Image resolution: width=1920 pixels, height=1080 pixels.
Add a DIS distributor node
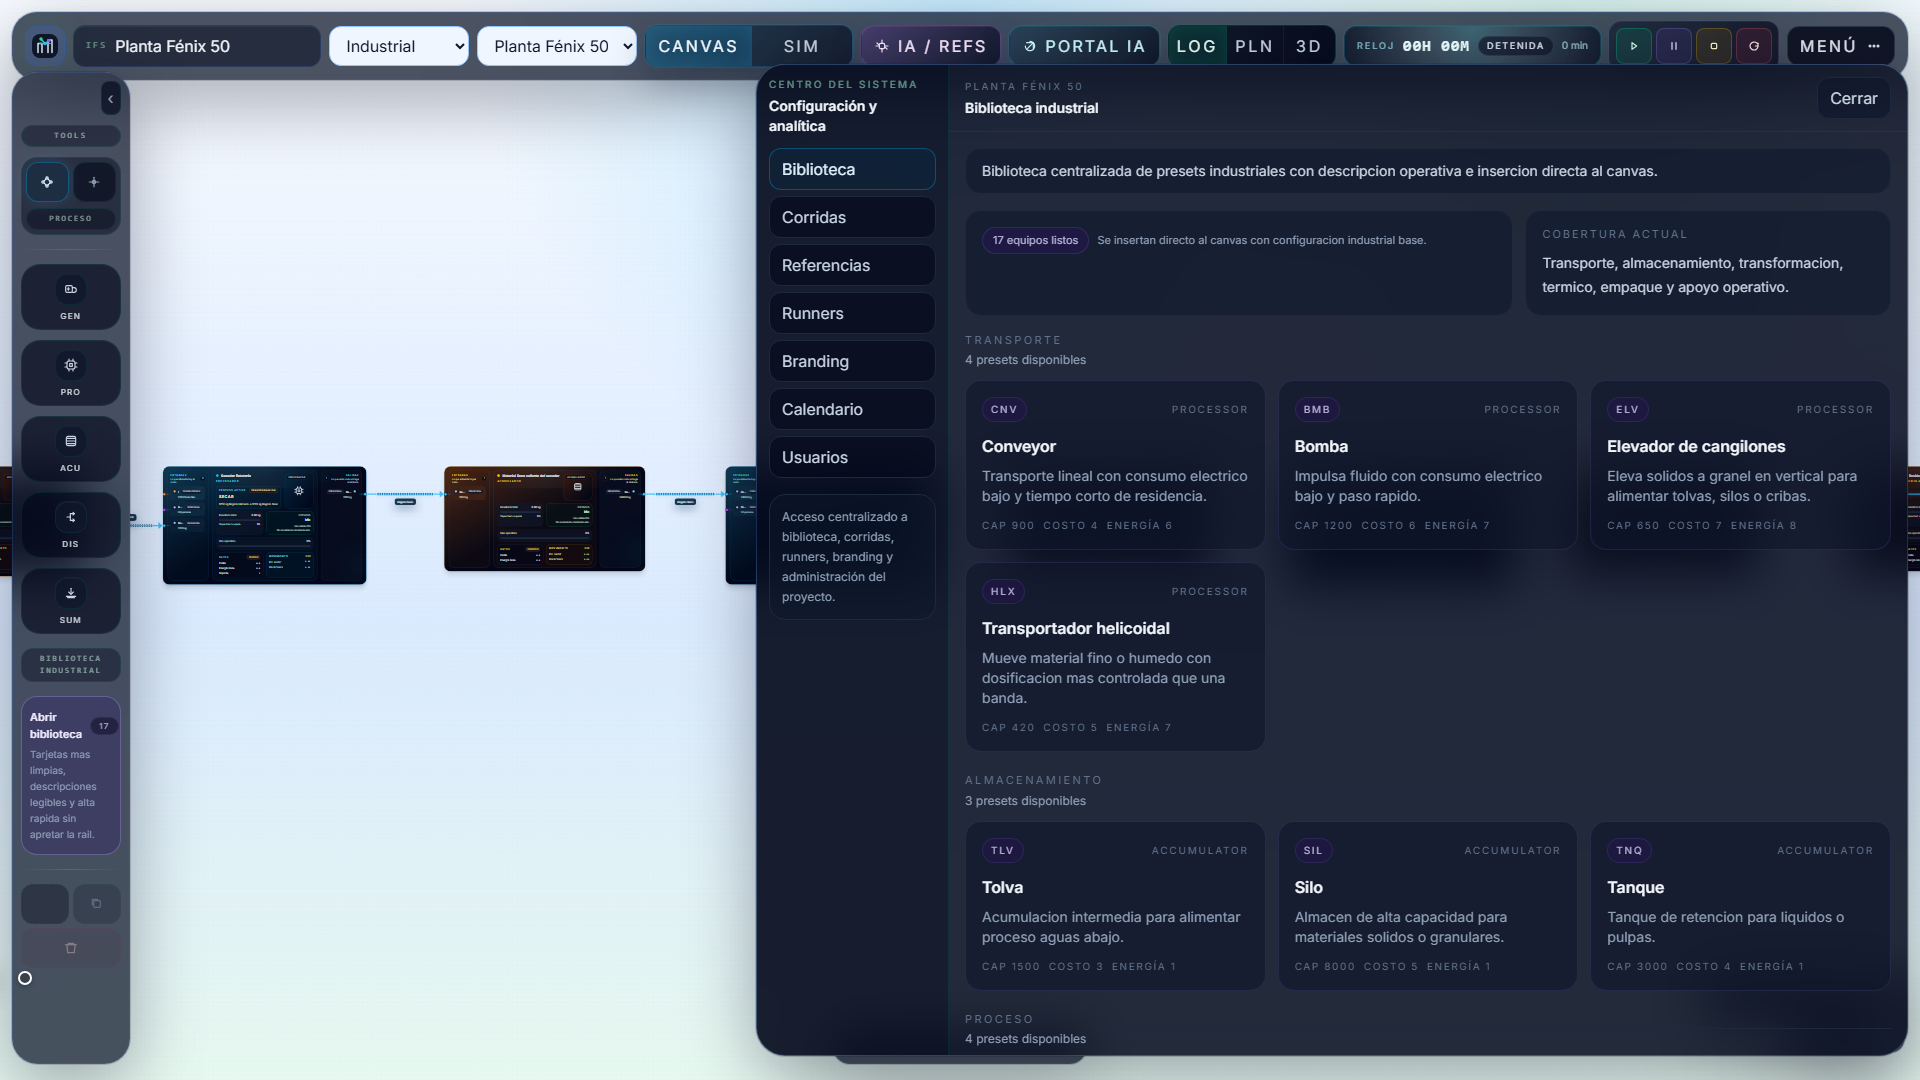point(70,525)
